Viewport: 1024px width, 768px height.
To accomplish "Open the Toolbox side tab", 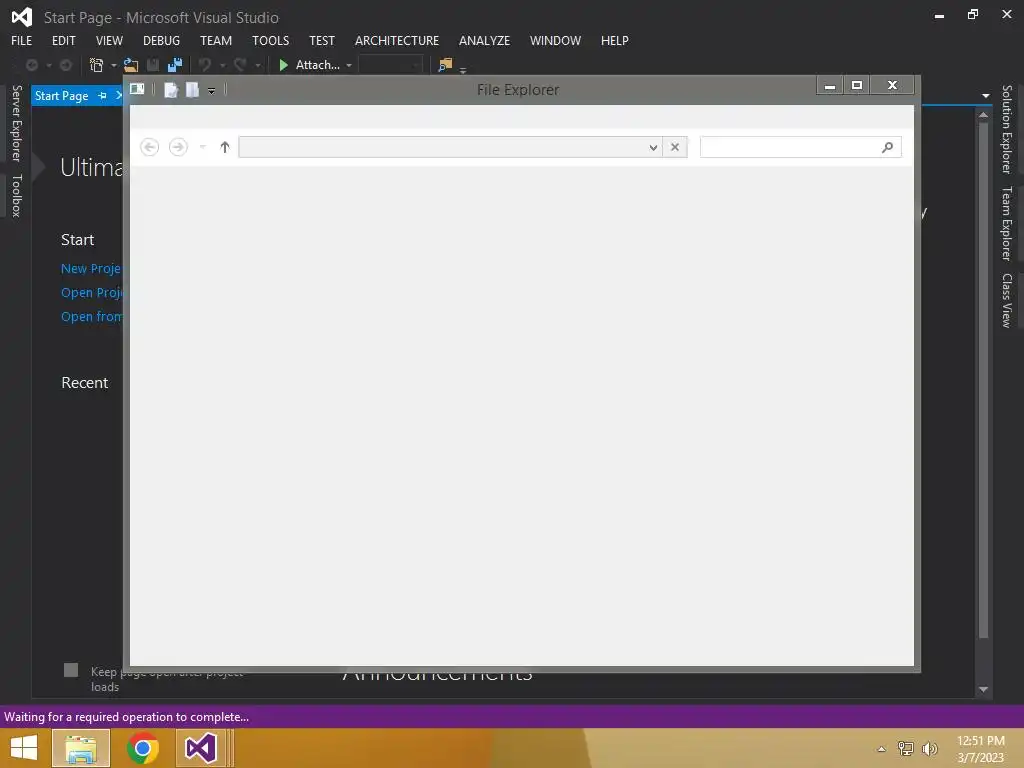I will click(x=16, y=195).
